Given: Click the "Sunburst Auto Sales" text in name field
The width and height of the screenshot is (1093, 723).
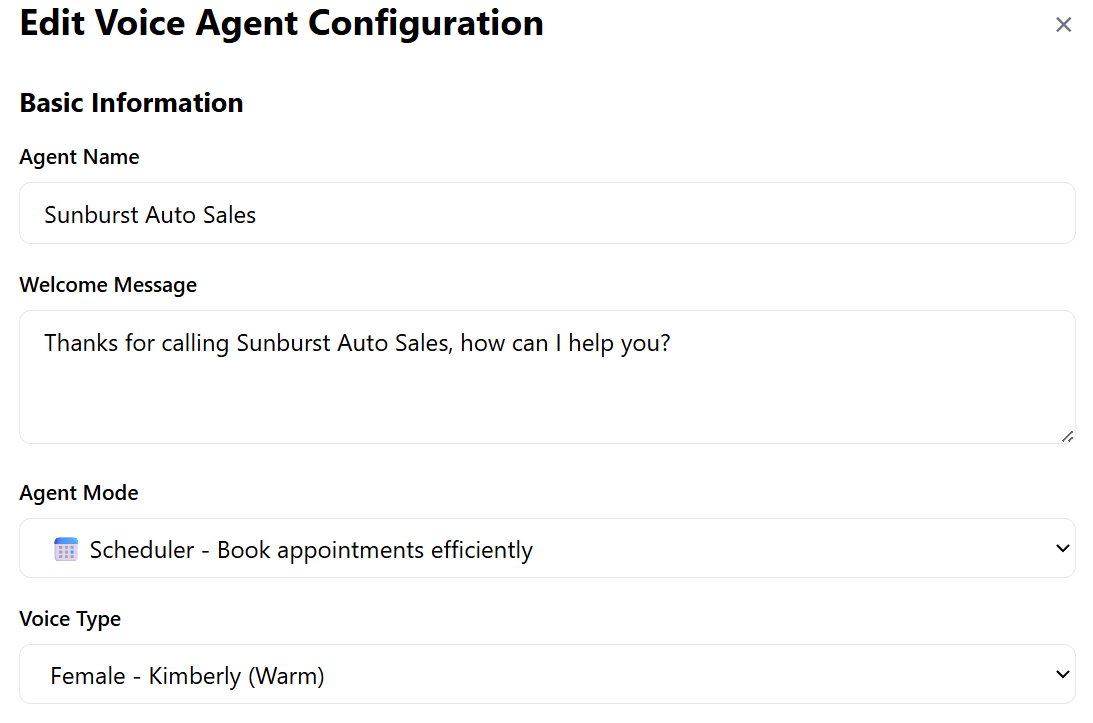Looking at the screenshot, I should click(x=150, y=215).
